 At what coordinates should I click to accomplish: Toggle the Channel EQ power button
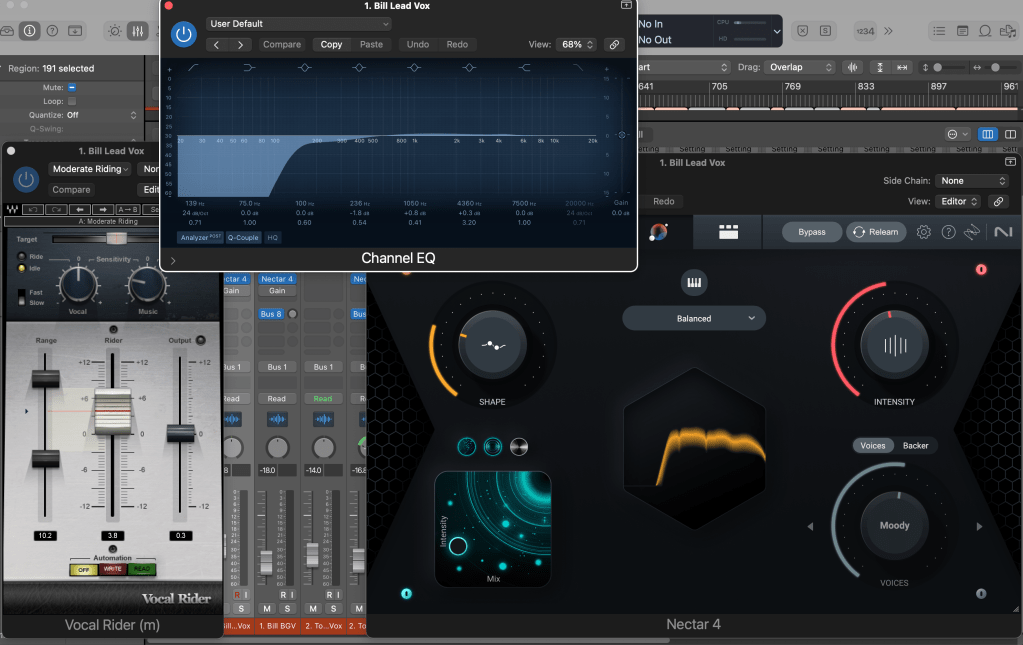coord(183,33)
